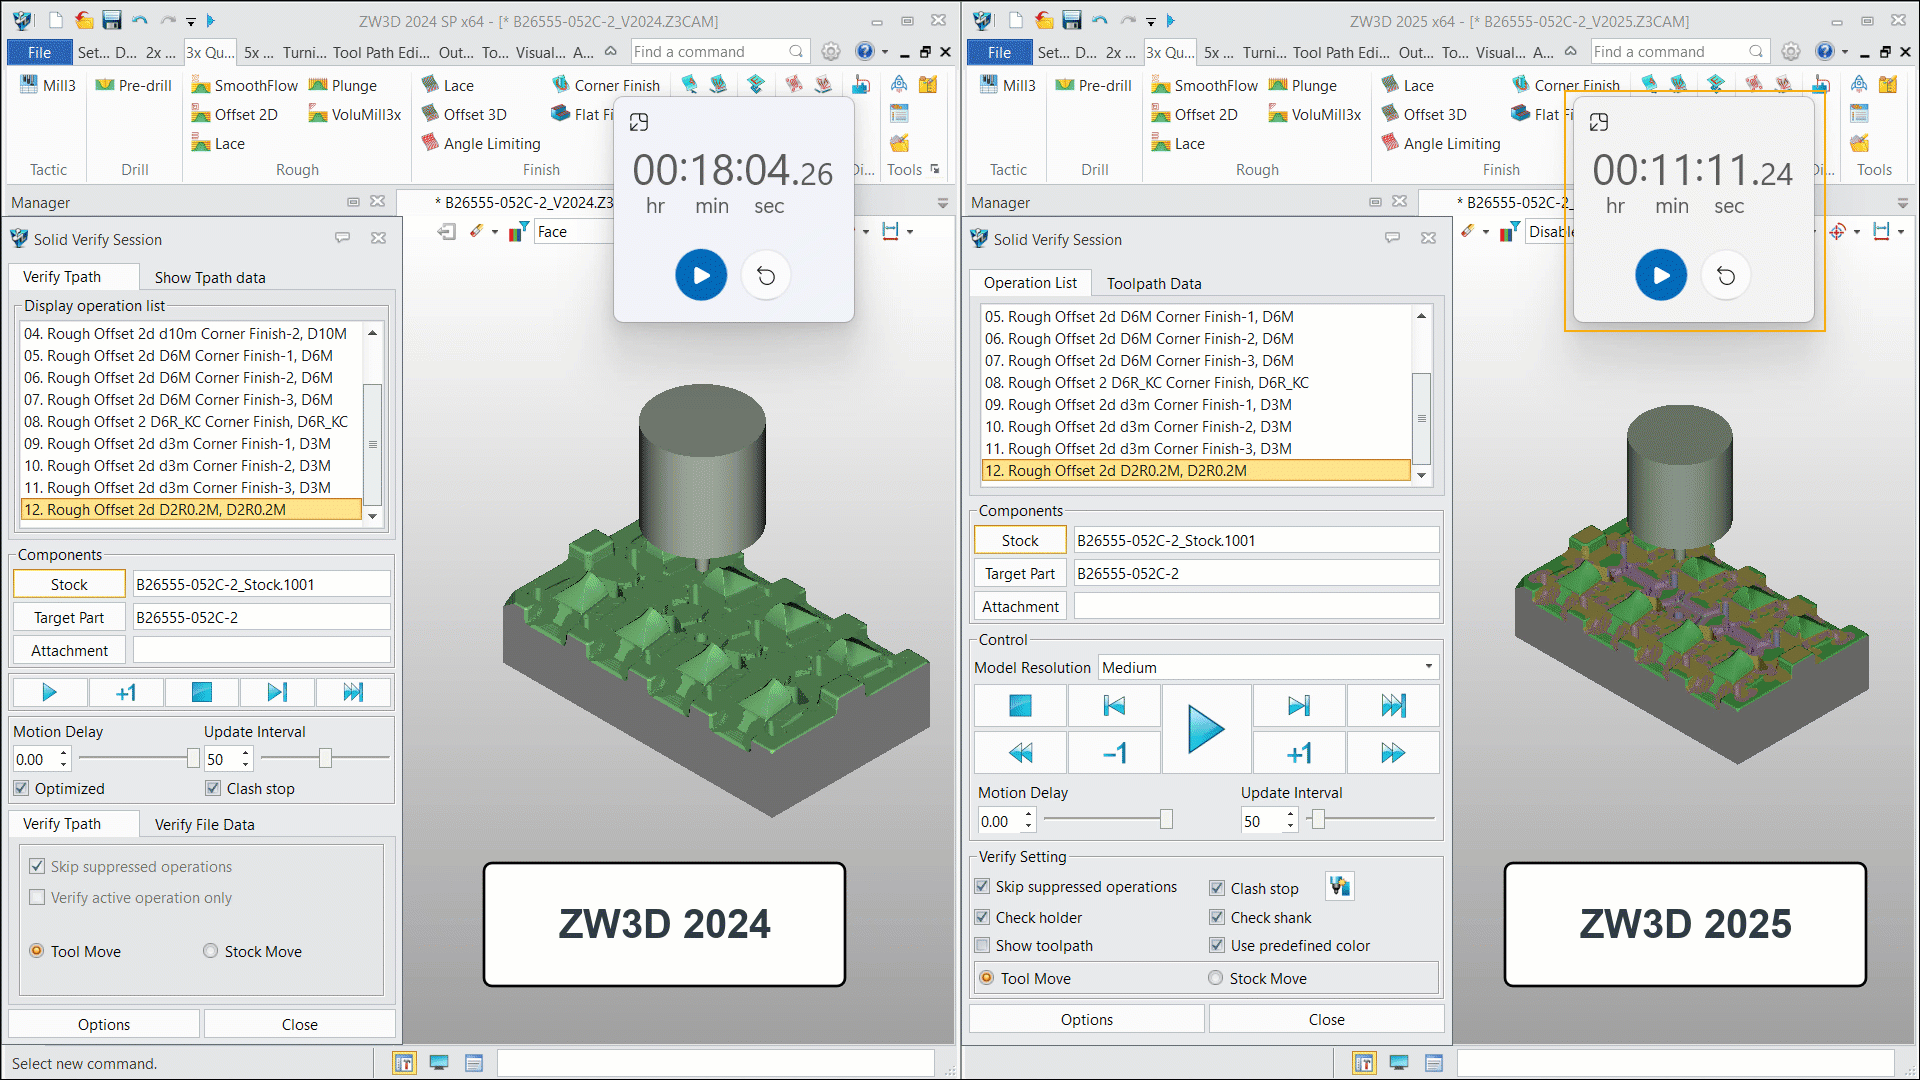Switch to Verify File Data tab
Image resolution: width=1920 pixels, height=1080 pixels.
pos(205,824)
